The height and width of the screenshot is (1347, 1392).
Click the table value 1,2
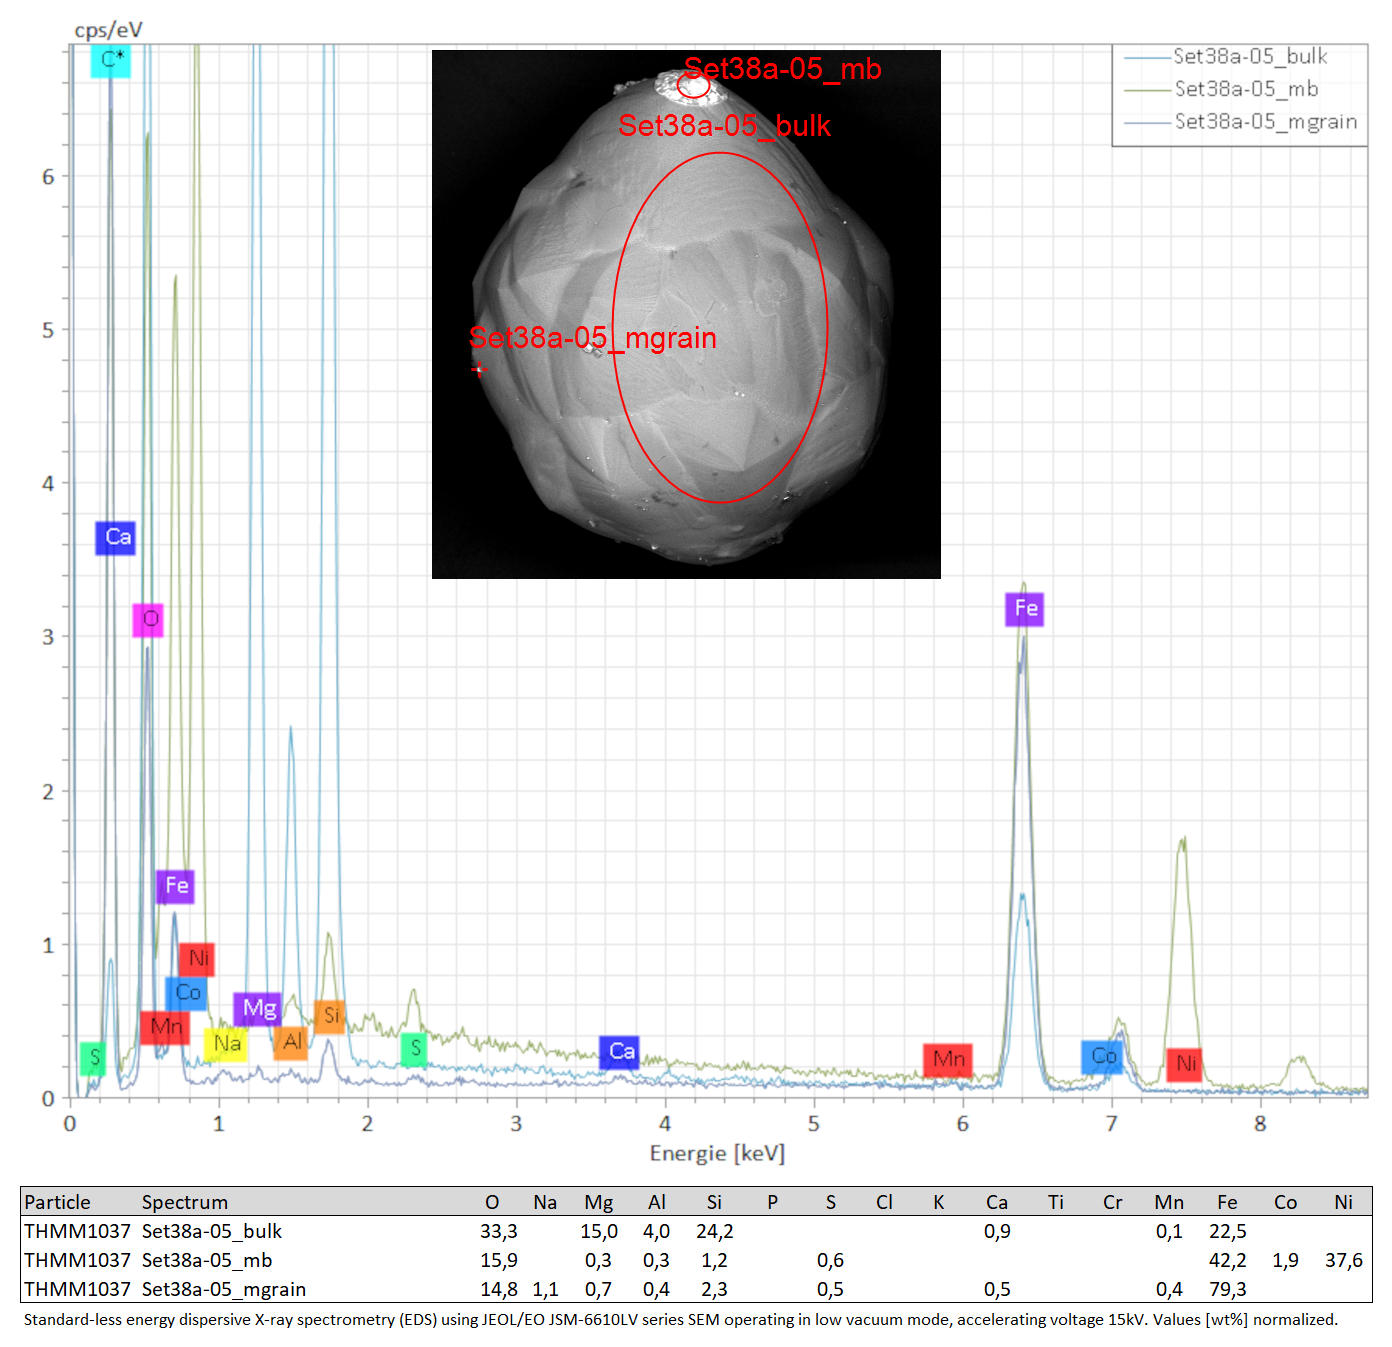click(714, 1261)
